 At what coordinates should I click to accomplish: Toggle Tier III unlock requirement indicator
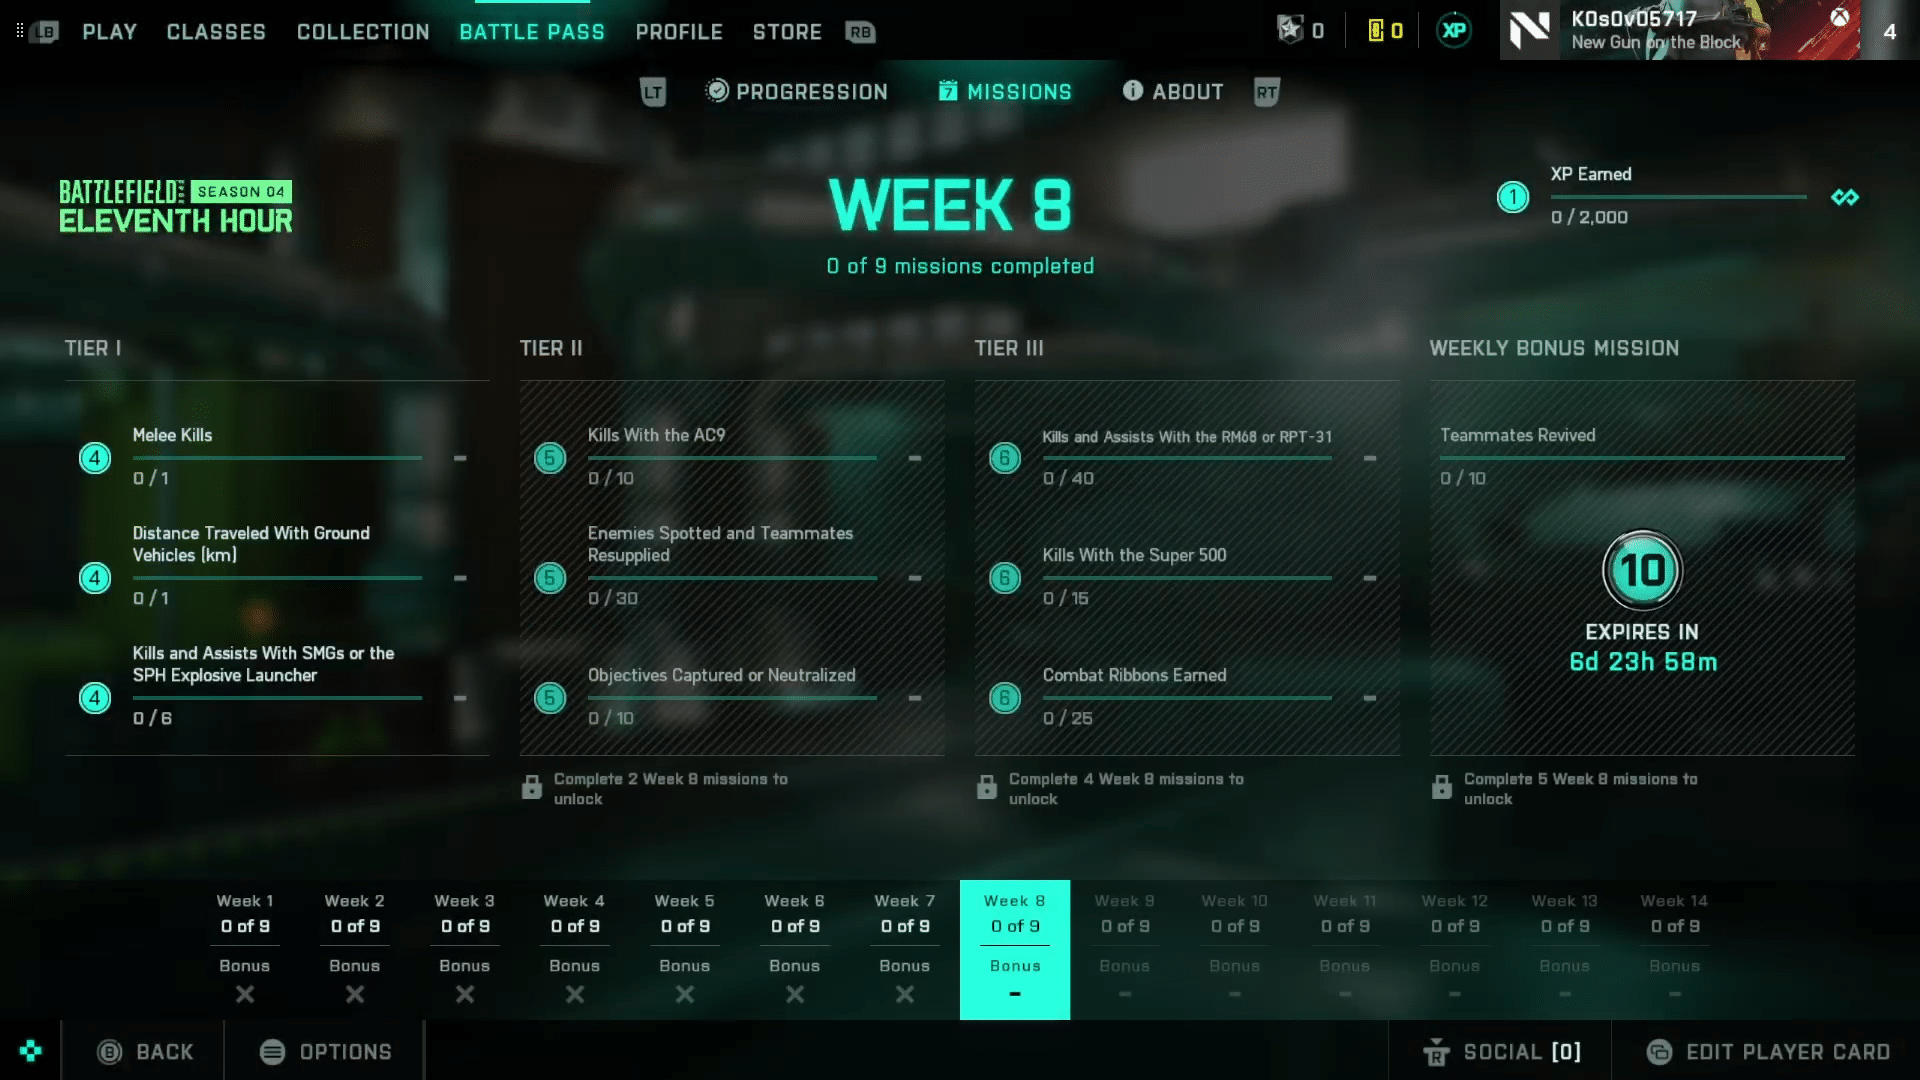point(985,789)
